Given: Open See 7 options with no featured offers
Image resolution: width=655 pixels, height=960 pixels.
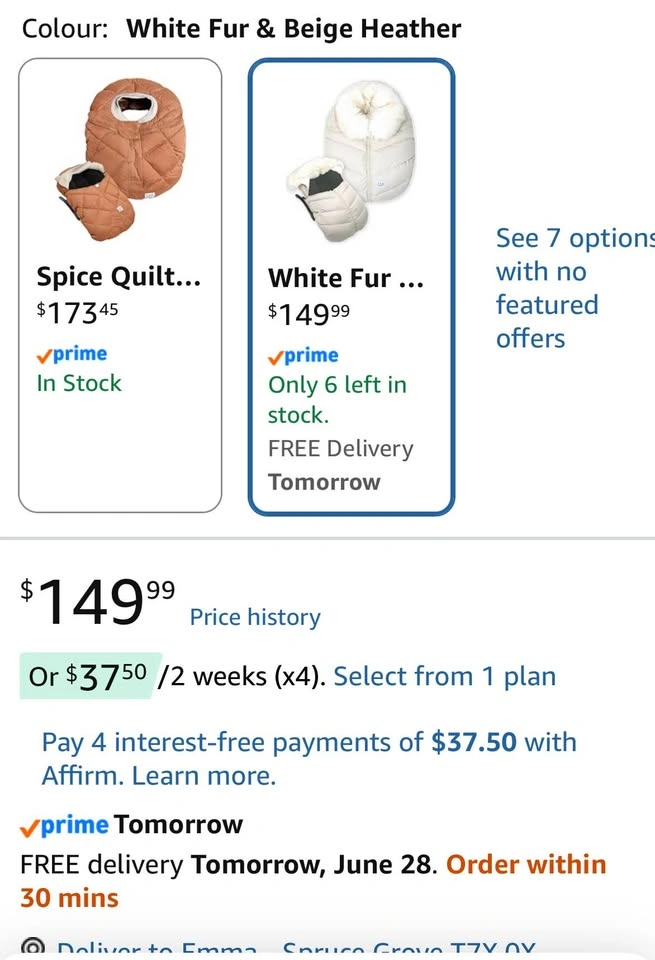Looking at the screenshot, I should pyautogui.click(x=574, y=288).
